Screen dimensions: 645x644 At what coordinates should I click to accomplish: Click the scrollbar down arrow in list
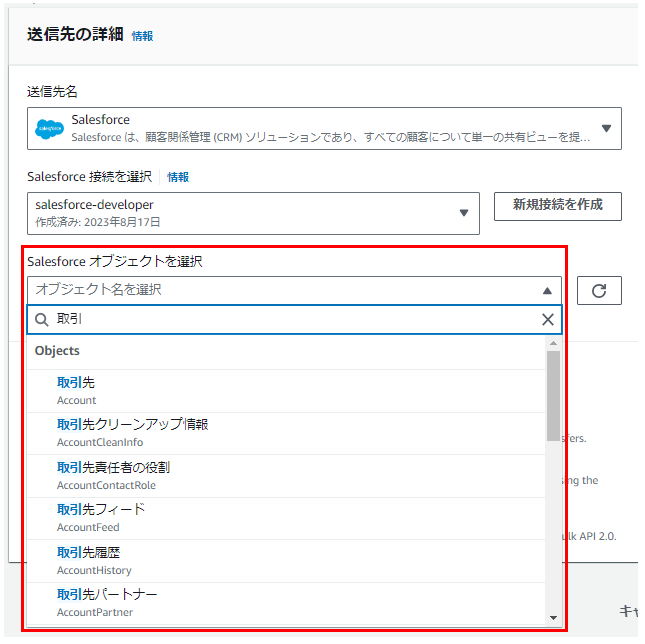click(553, 618)
